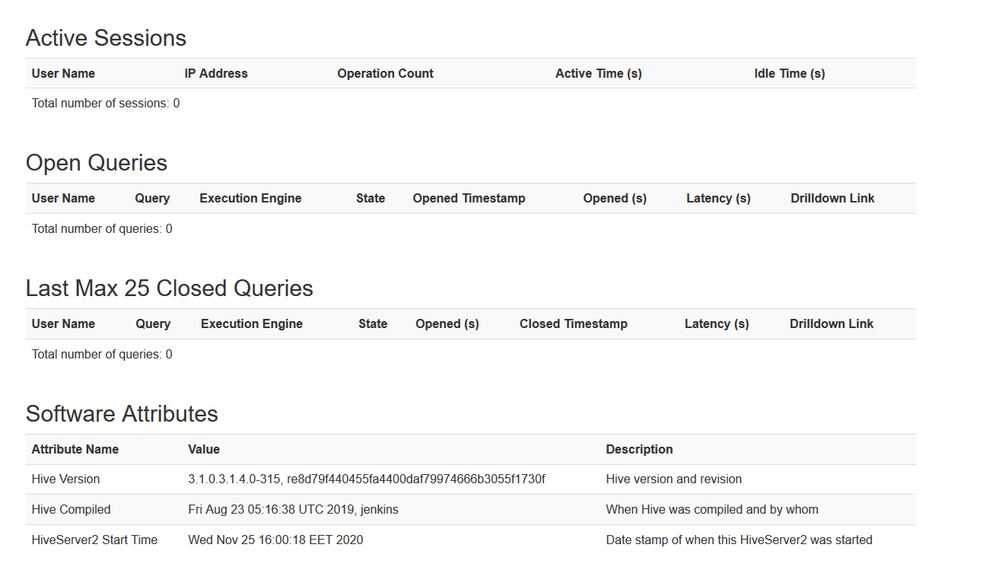Click 'Total number of sessions: 0' text
This screenshot has height=564, width=999.
106,103
